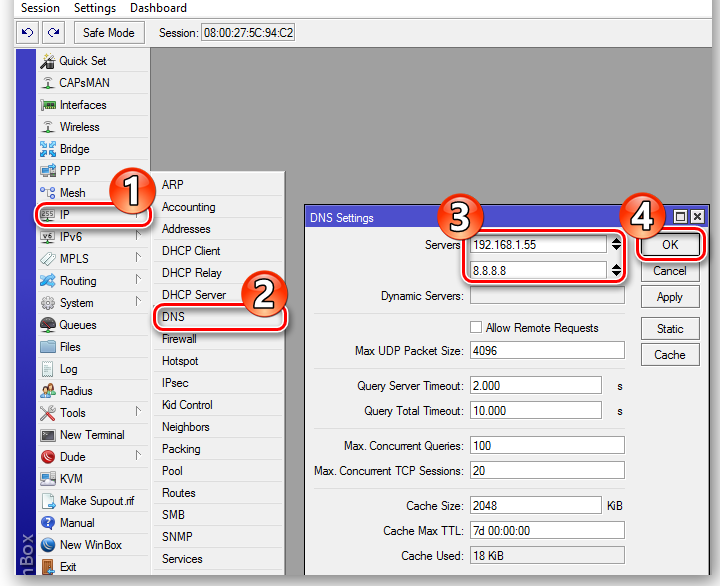The image size is (720, 586).
Task: Click the Max. Concurrent Queries field
Action: coord(547,445)
